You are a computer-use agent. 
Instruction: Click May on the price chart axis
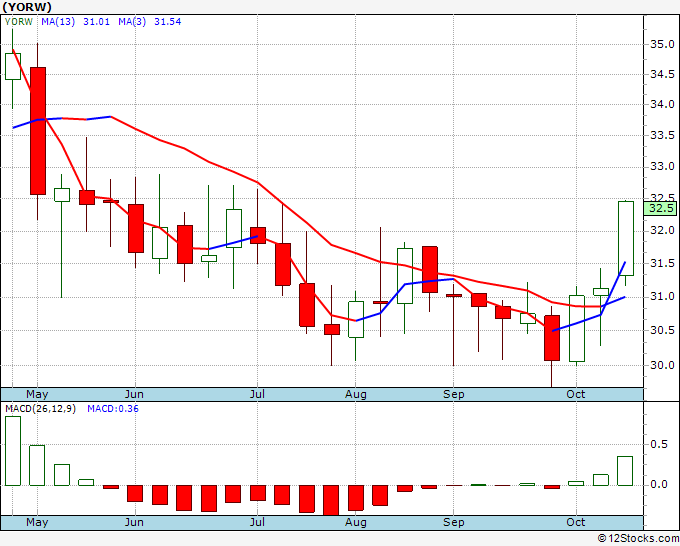37,394
